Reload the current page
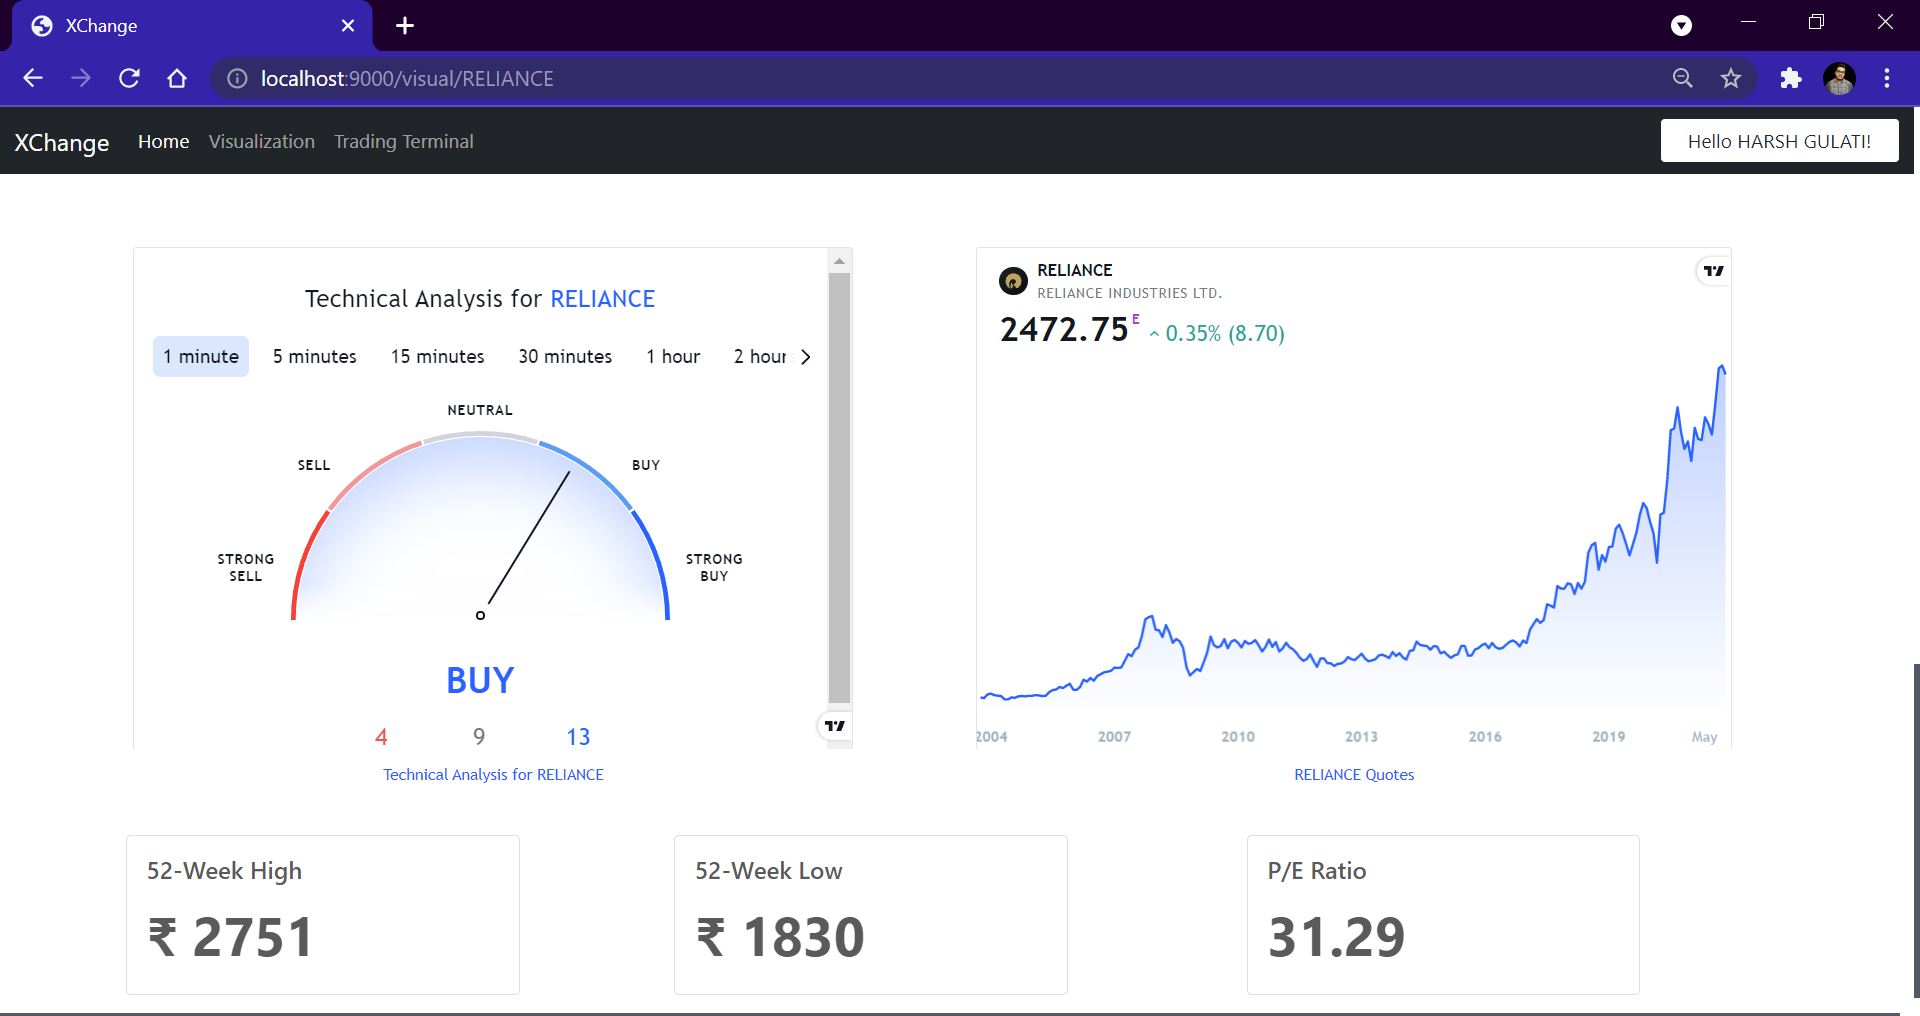 click(129, 78)
